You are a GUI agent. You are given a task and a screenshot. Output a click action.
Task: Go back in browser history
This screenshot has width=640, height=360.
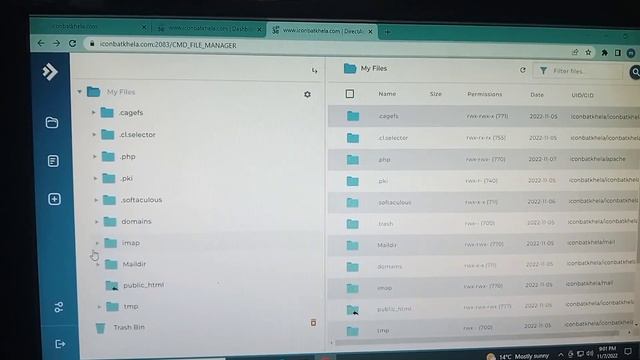pyautogui.click(x=41, y=43)
